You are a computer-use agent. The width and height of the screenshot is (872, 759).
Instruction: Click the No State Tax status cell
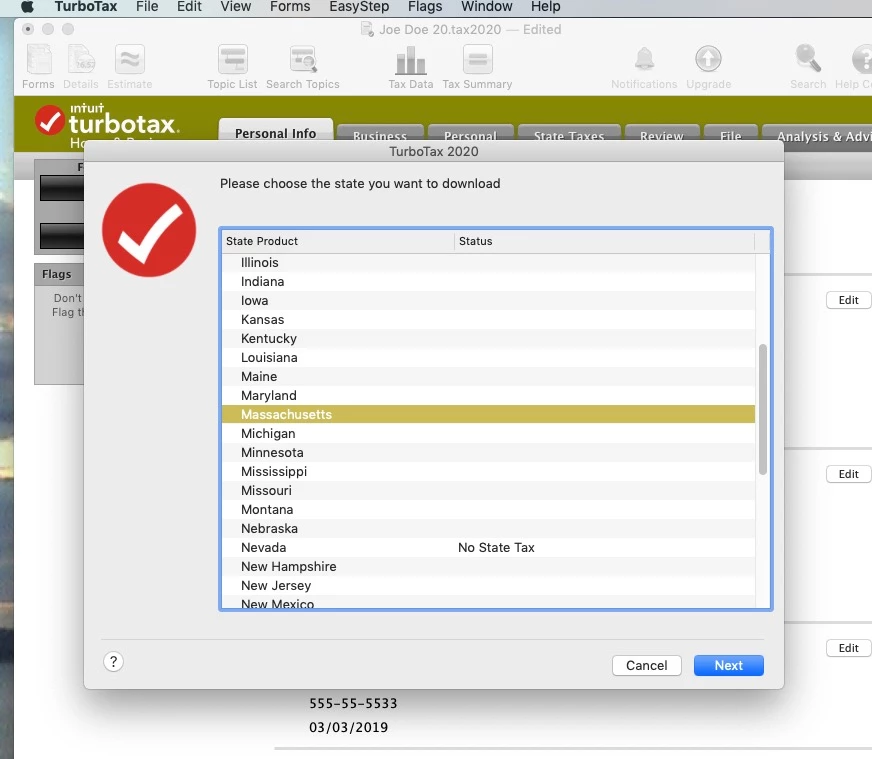click(x=496, y=548)
